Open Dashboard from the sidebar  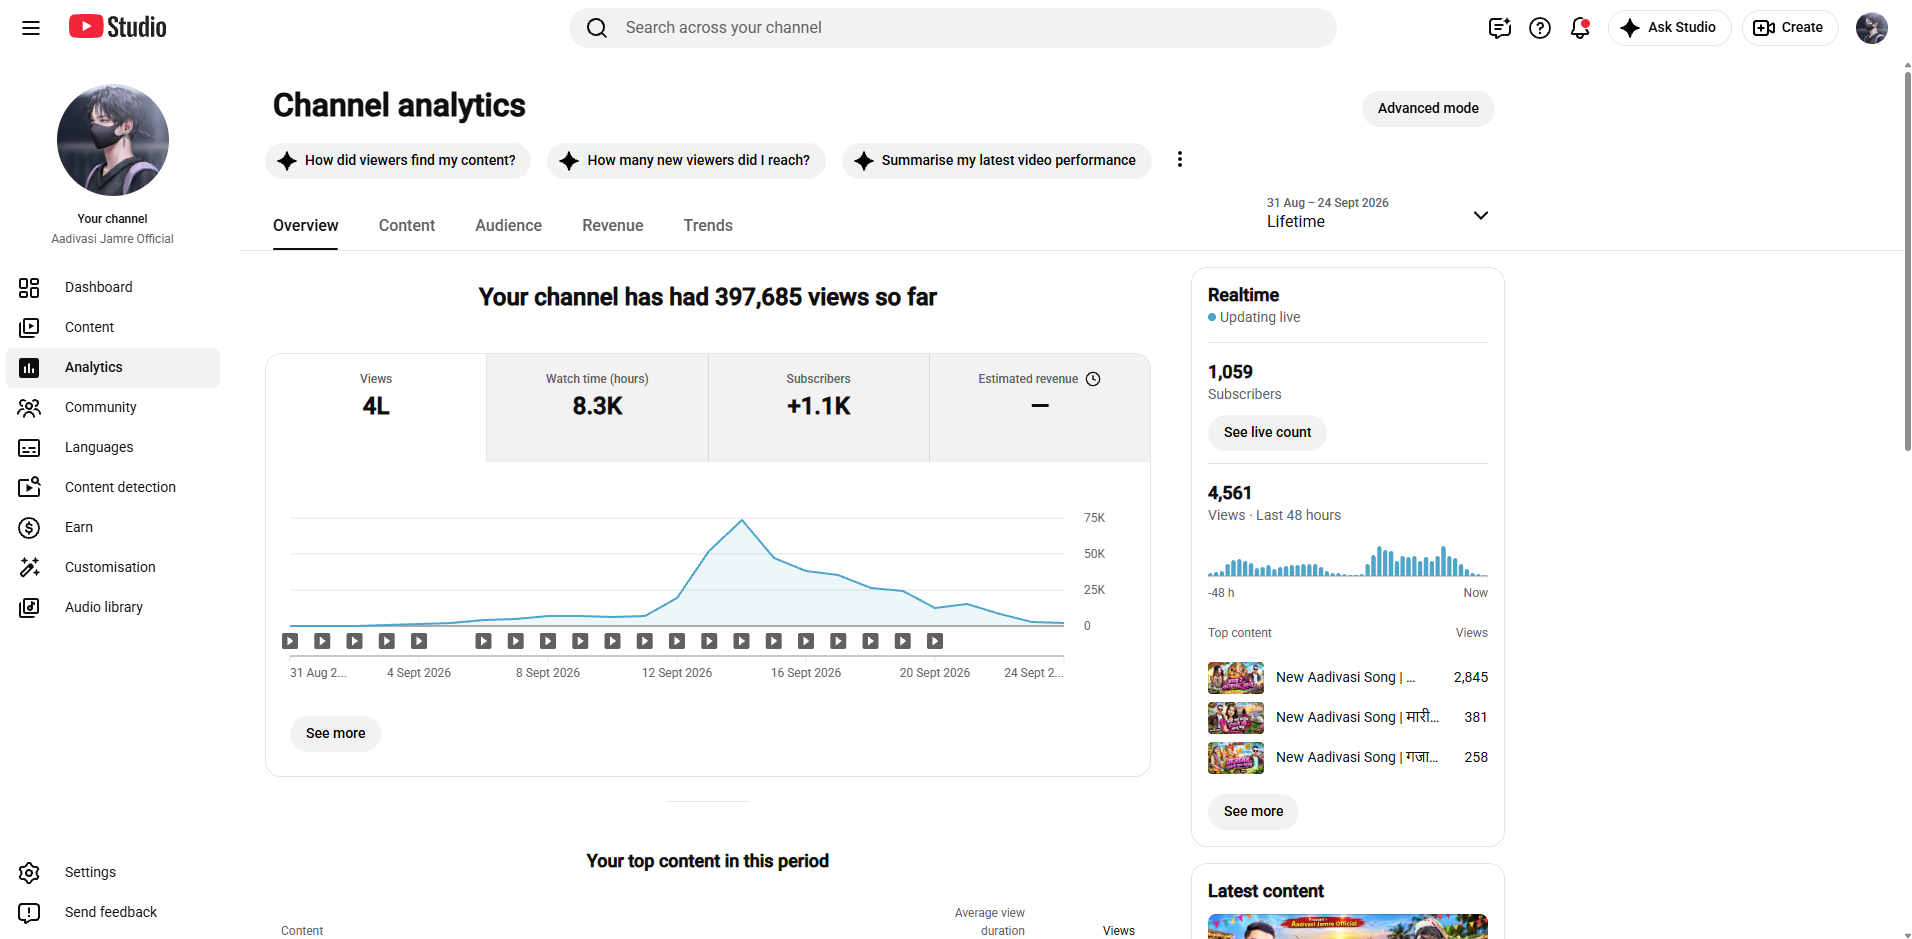click(x=112, y=288)
